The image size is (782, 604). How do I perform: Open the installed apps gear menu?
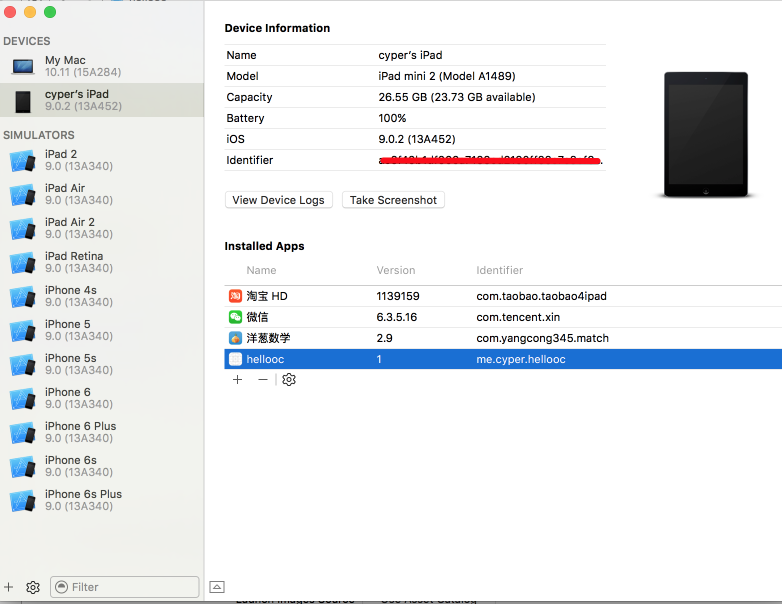point(289,380)
